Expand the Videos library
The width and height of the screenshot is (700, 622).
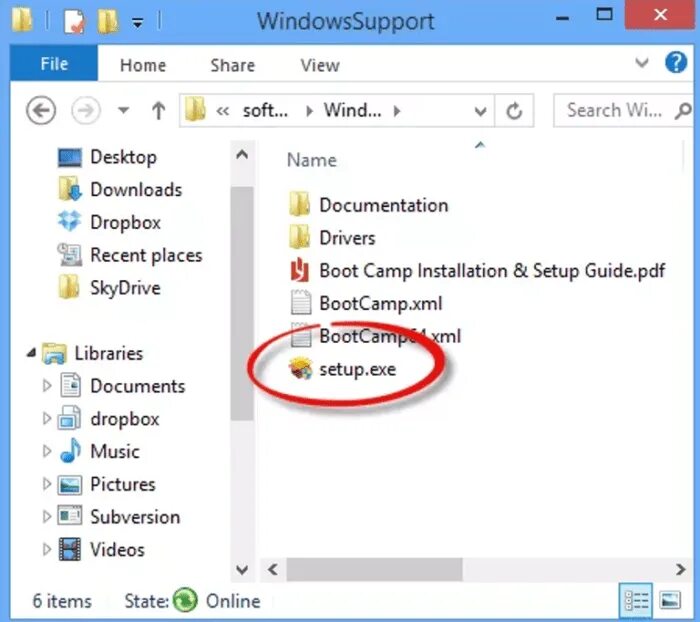coord(46,549)
